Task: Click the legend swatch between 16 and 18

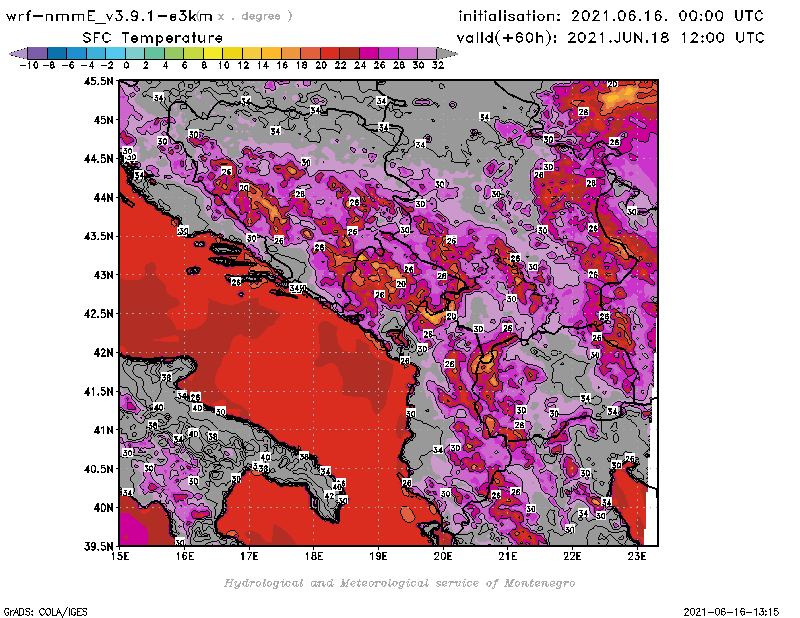Action: [291, 53]
